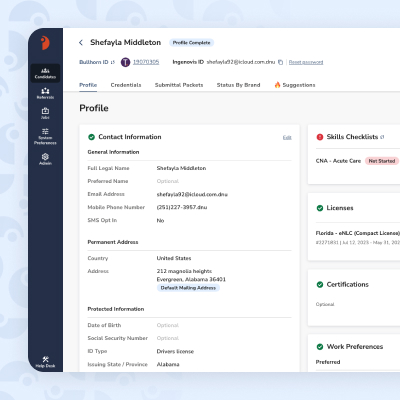Click Issuing State value Alabama
The width and height of the screenshot is (400, 400).
(168, 365)
